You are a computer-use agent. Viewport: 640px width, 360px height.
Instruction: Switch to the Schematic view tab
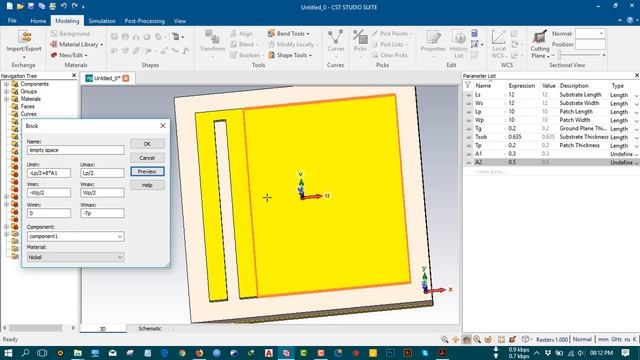tap(150, 329)
